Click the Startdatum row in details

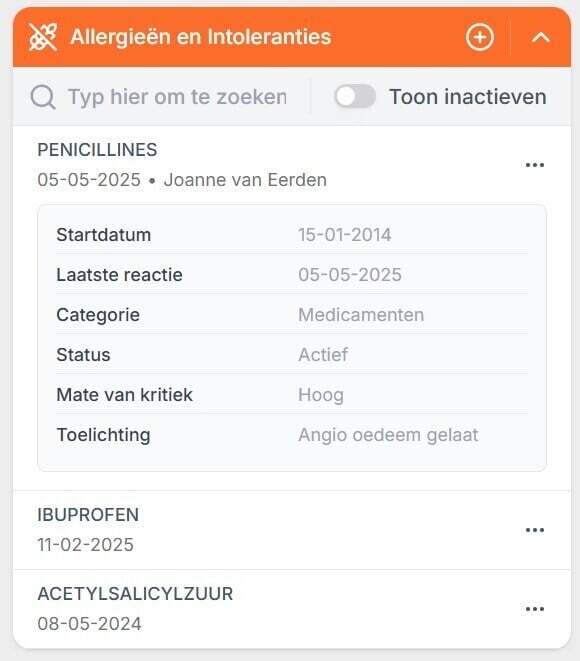click(x=292, y=235)
